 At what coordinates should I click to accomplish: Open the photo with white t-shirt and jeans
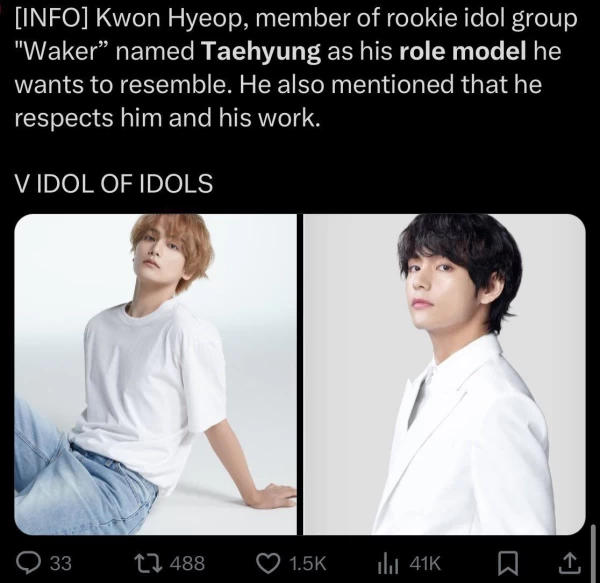click(155, 374)
